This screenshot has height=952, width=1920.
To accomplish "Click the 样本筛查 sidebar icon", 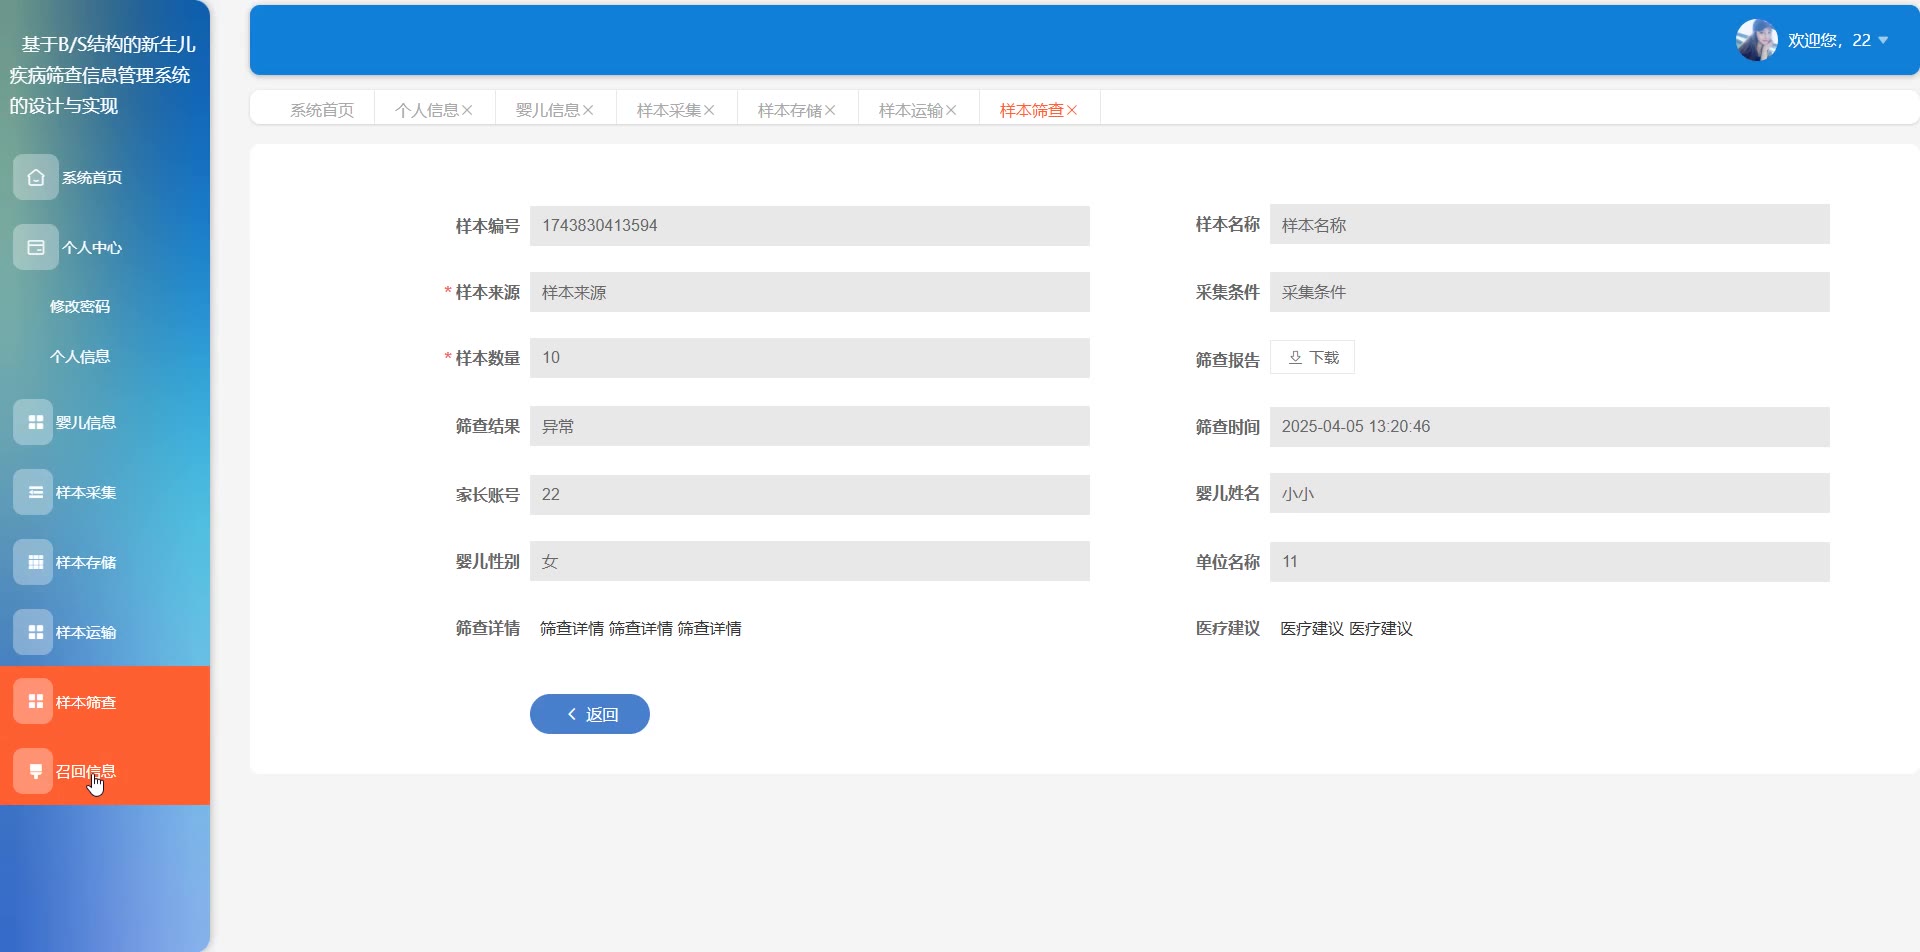I will pyautogui.click(x=35, y=702).
